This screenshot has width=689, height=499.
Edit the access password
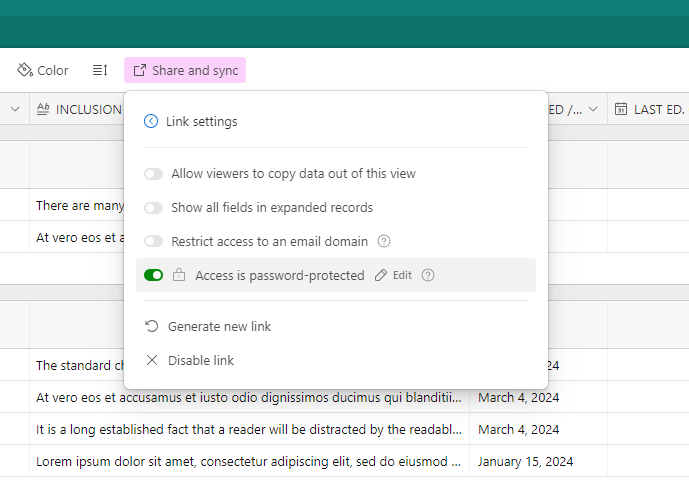[393, 275]
